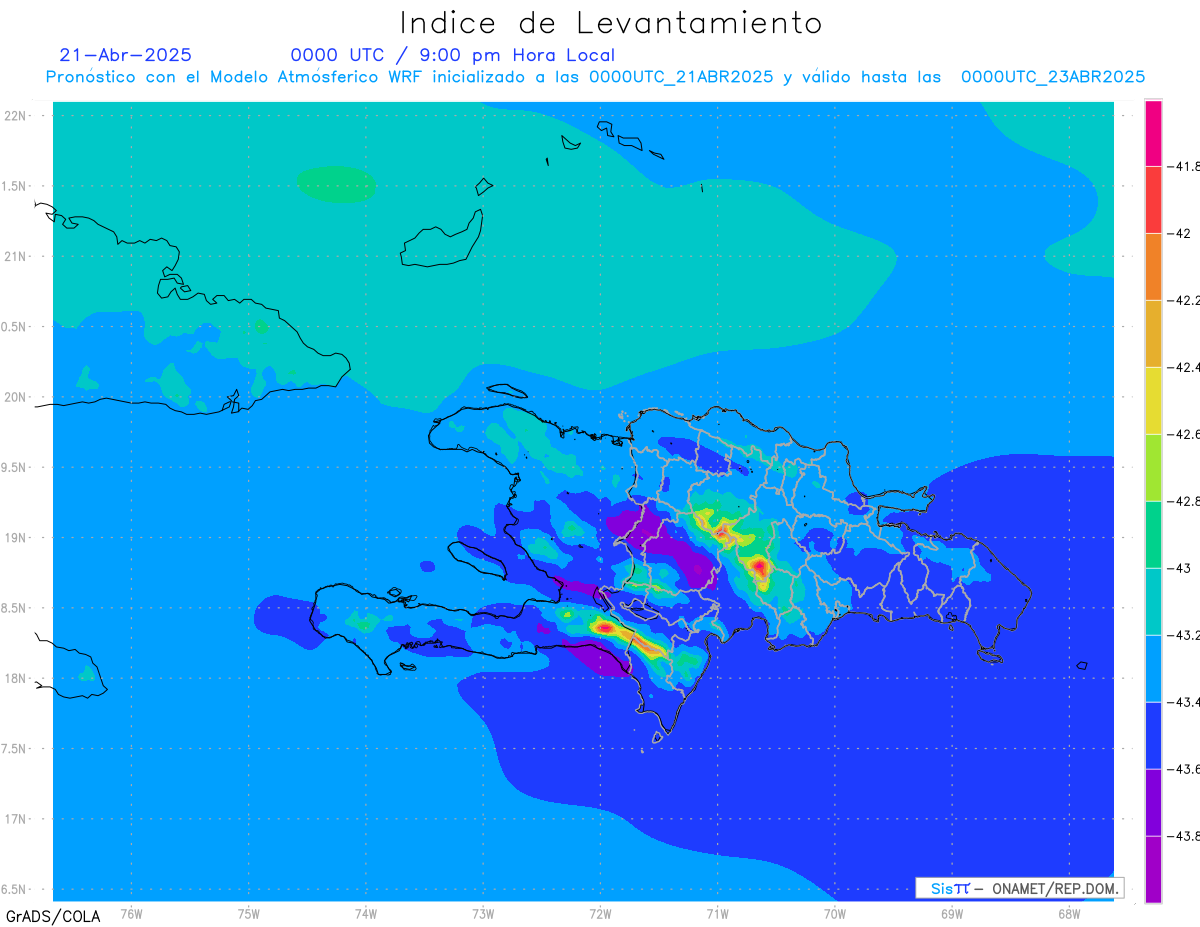Image resolution: width=1200 pixels, height=927 pixels.
Task: Pick the red legend swatch between -41.8 and -42
Action: 1153,200
